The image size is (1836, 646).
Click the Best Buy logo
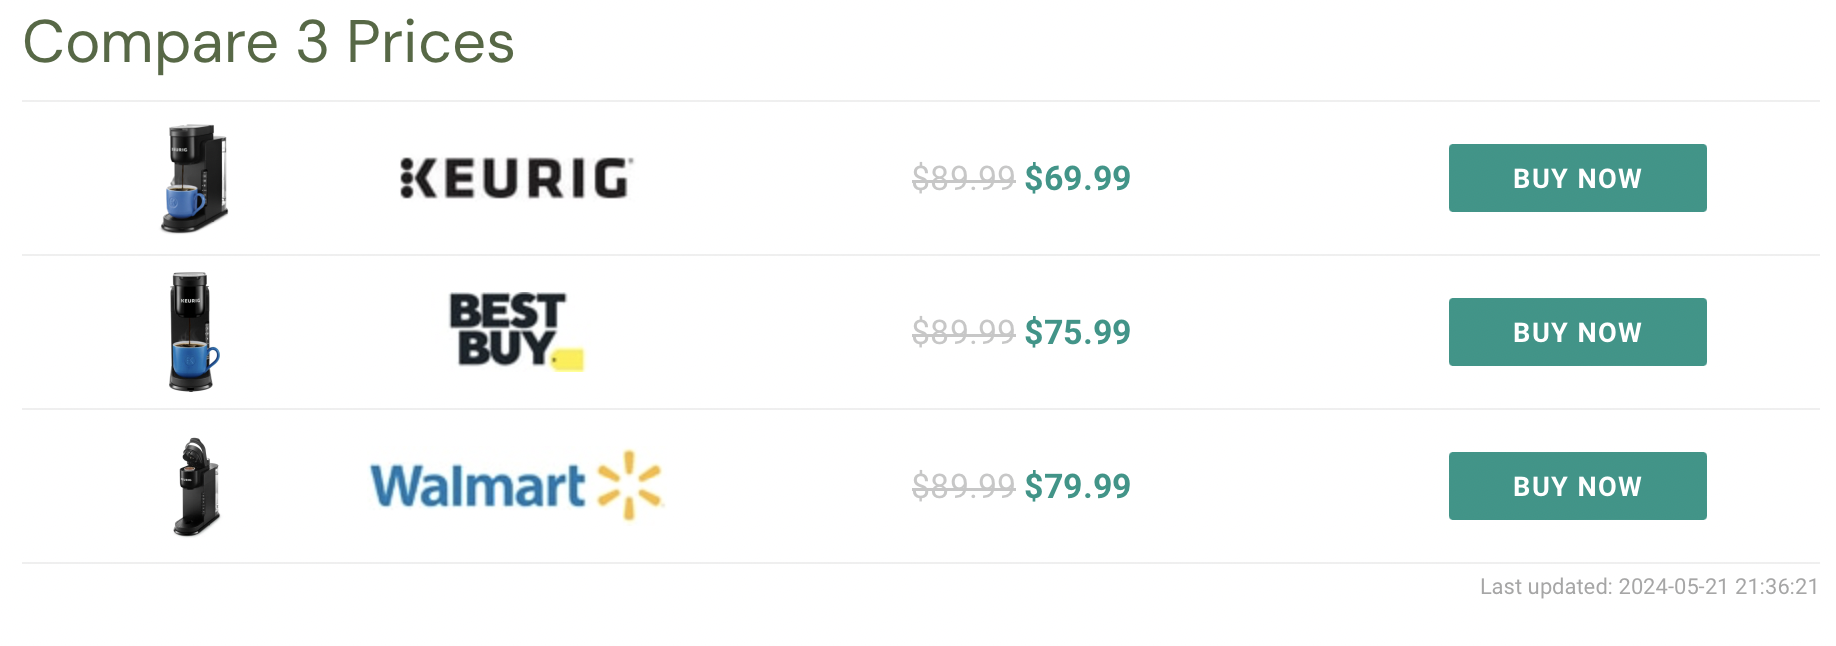516,331
